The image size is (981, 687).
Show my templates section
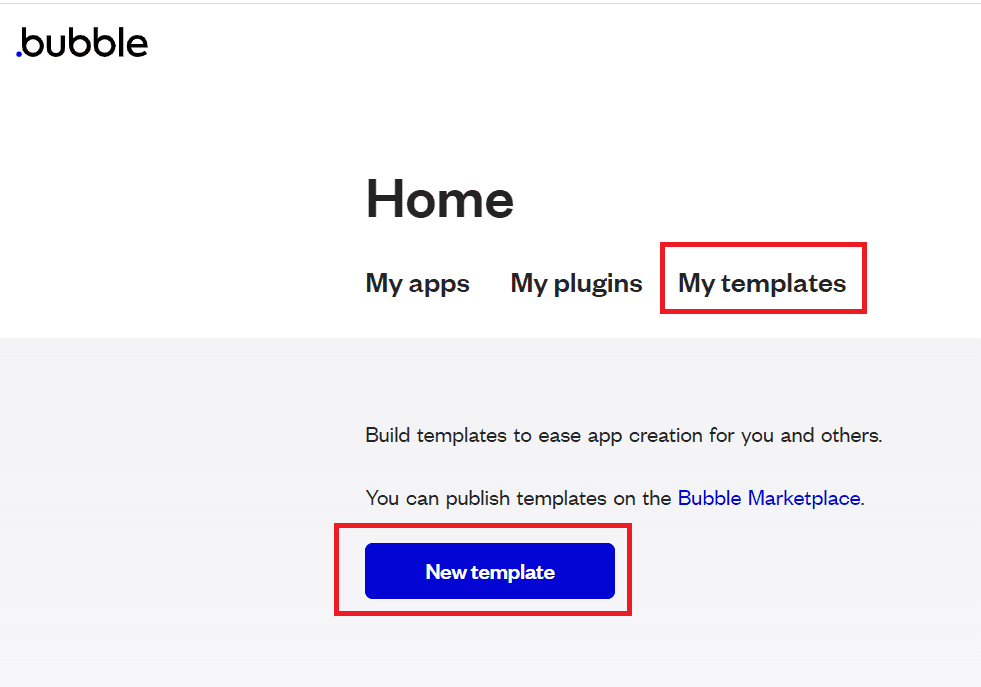(x=762, y=283)
